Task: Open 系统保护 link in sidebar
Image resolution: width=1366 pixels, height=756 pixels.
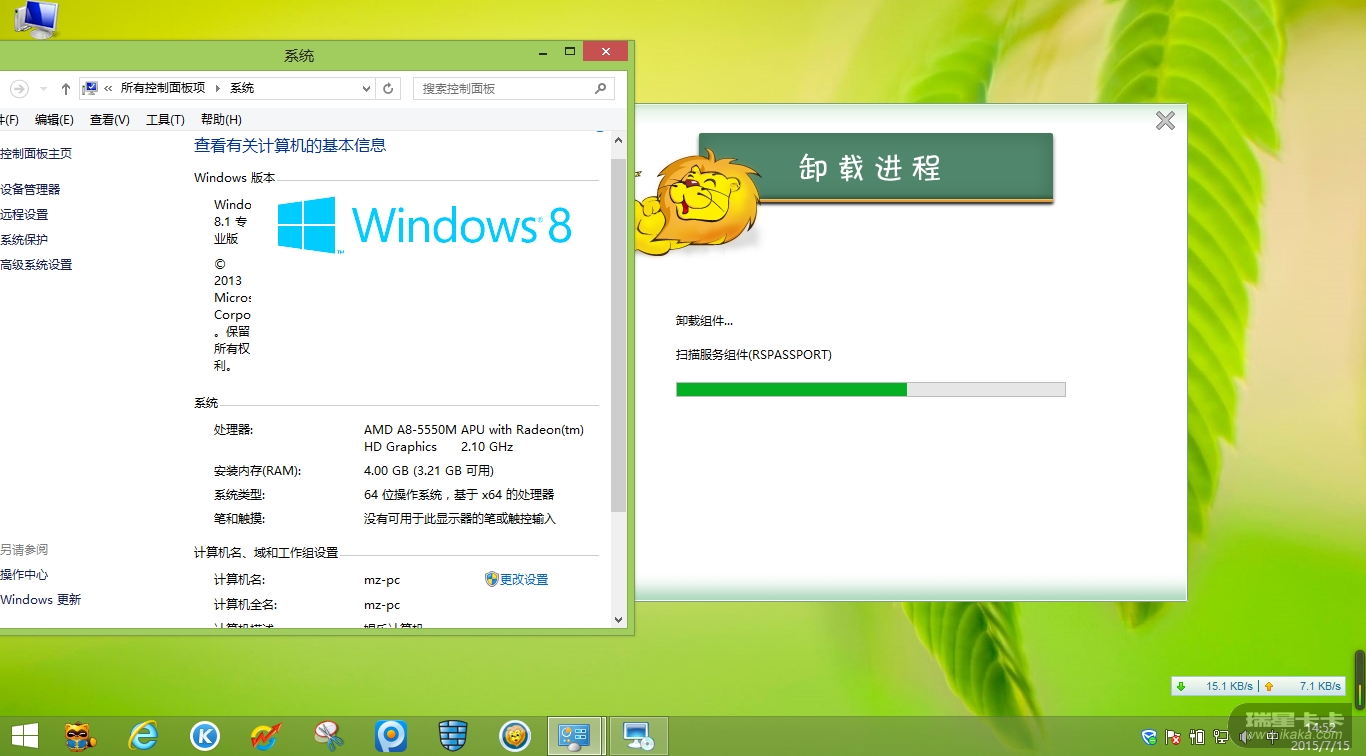Action: click(24, 239)
